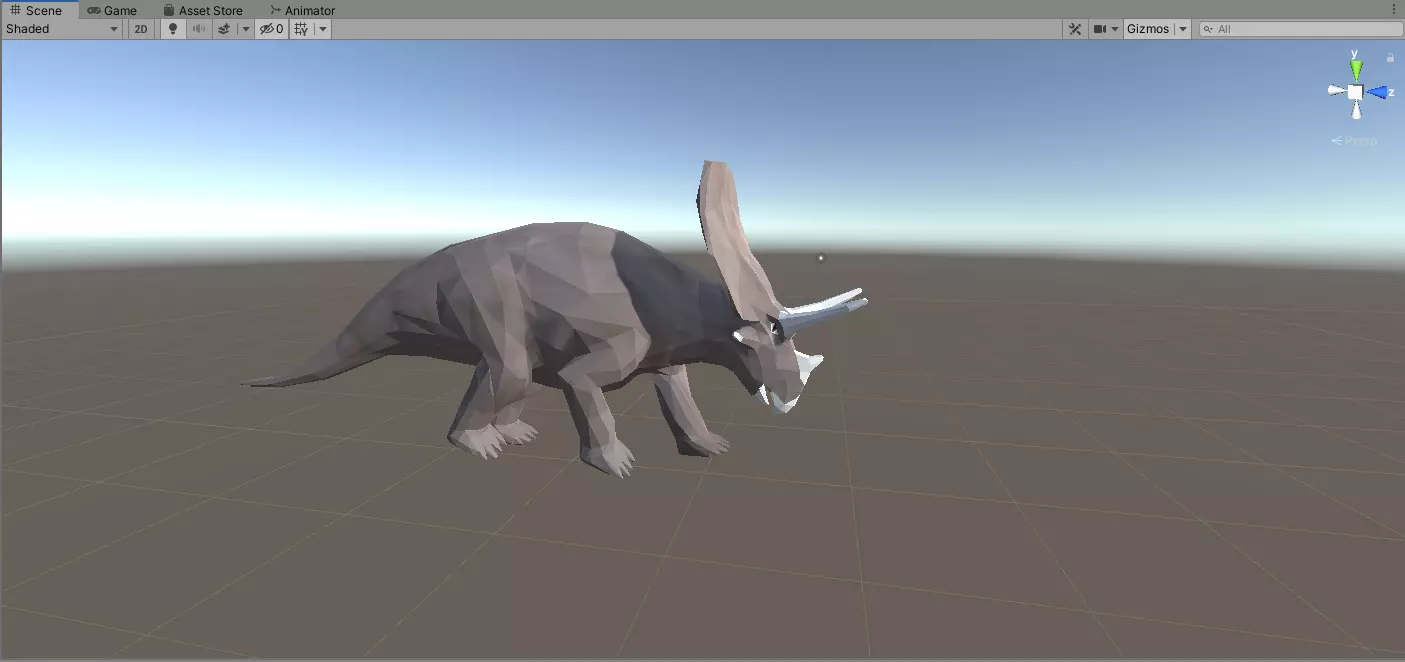Open the search filter magnifier dropdown
Screen dimensions: 1405x662
(1209, 29)
